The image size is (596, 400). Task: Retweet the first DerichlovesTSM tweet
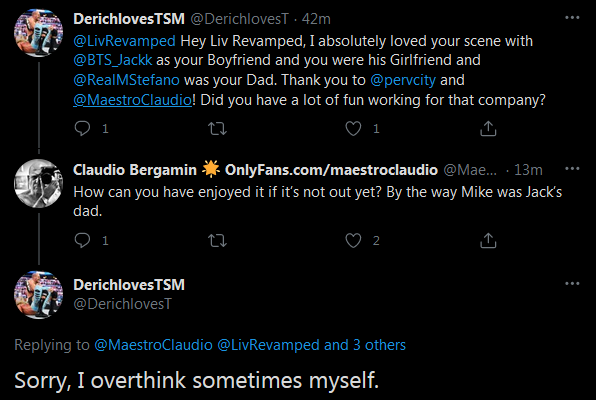217,129
